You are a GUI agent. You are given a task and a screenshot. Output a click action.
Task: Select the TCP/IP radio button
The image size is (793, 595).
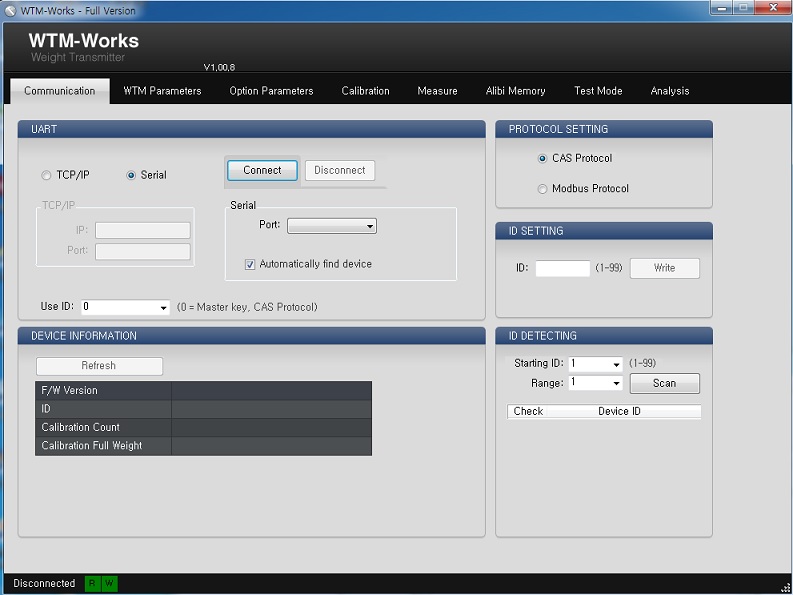(x=46, y=176)
